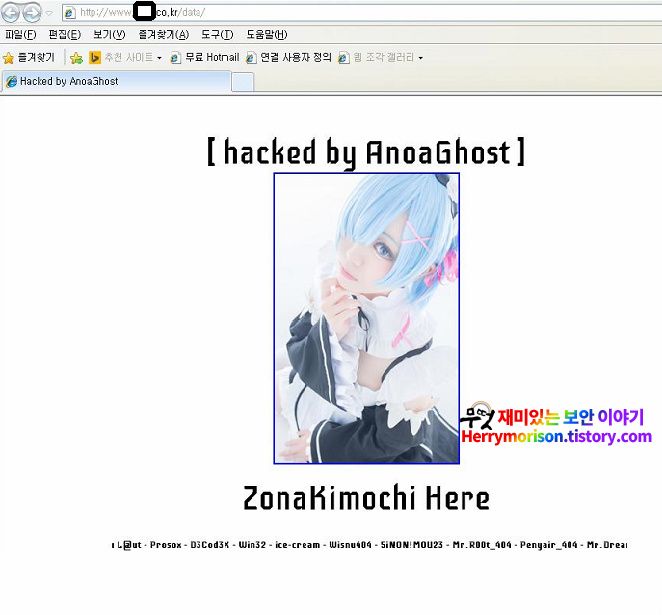Click the browser Forward arrow button

tap(32, 13)
